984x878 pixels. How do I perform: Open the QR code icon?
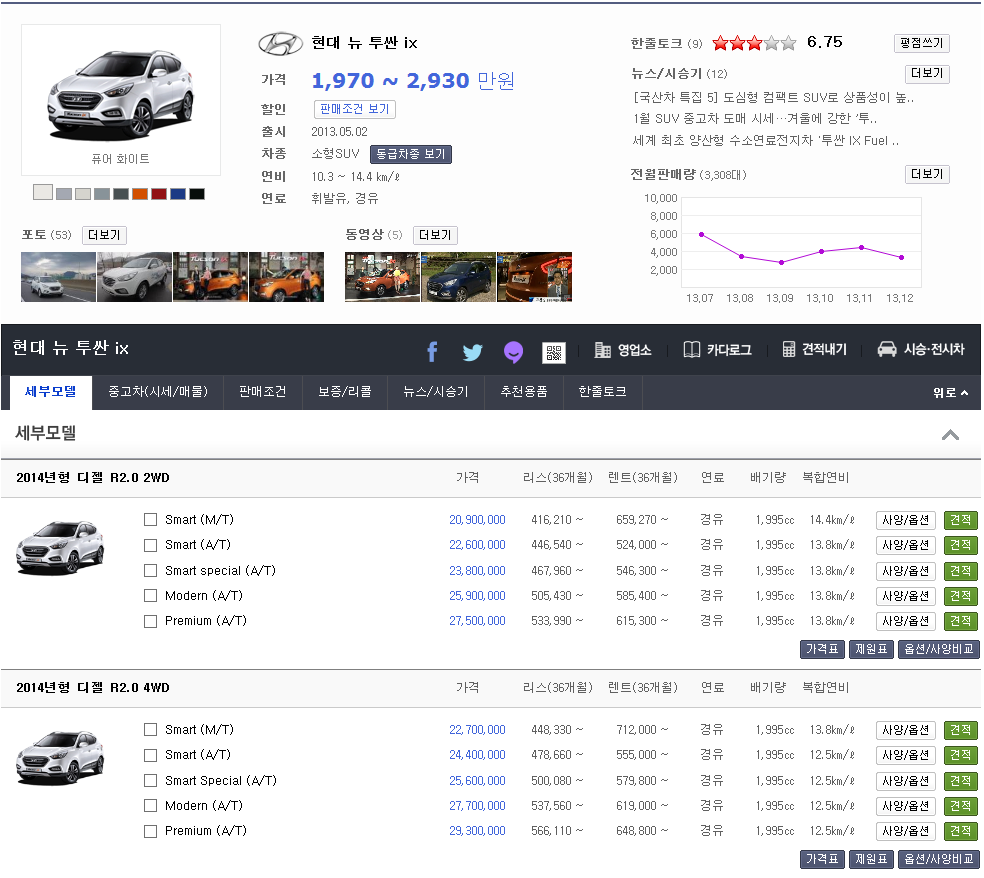553,352
